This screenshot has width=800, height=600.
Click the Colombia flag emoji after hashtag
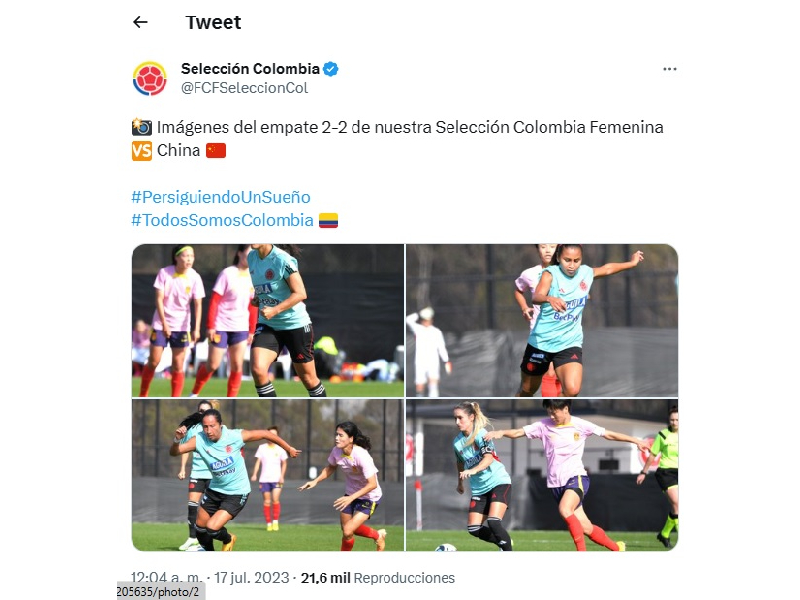click(x=328, y=220)
